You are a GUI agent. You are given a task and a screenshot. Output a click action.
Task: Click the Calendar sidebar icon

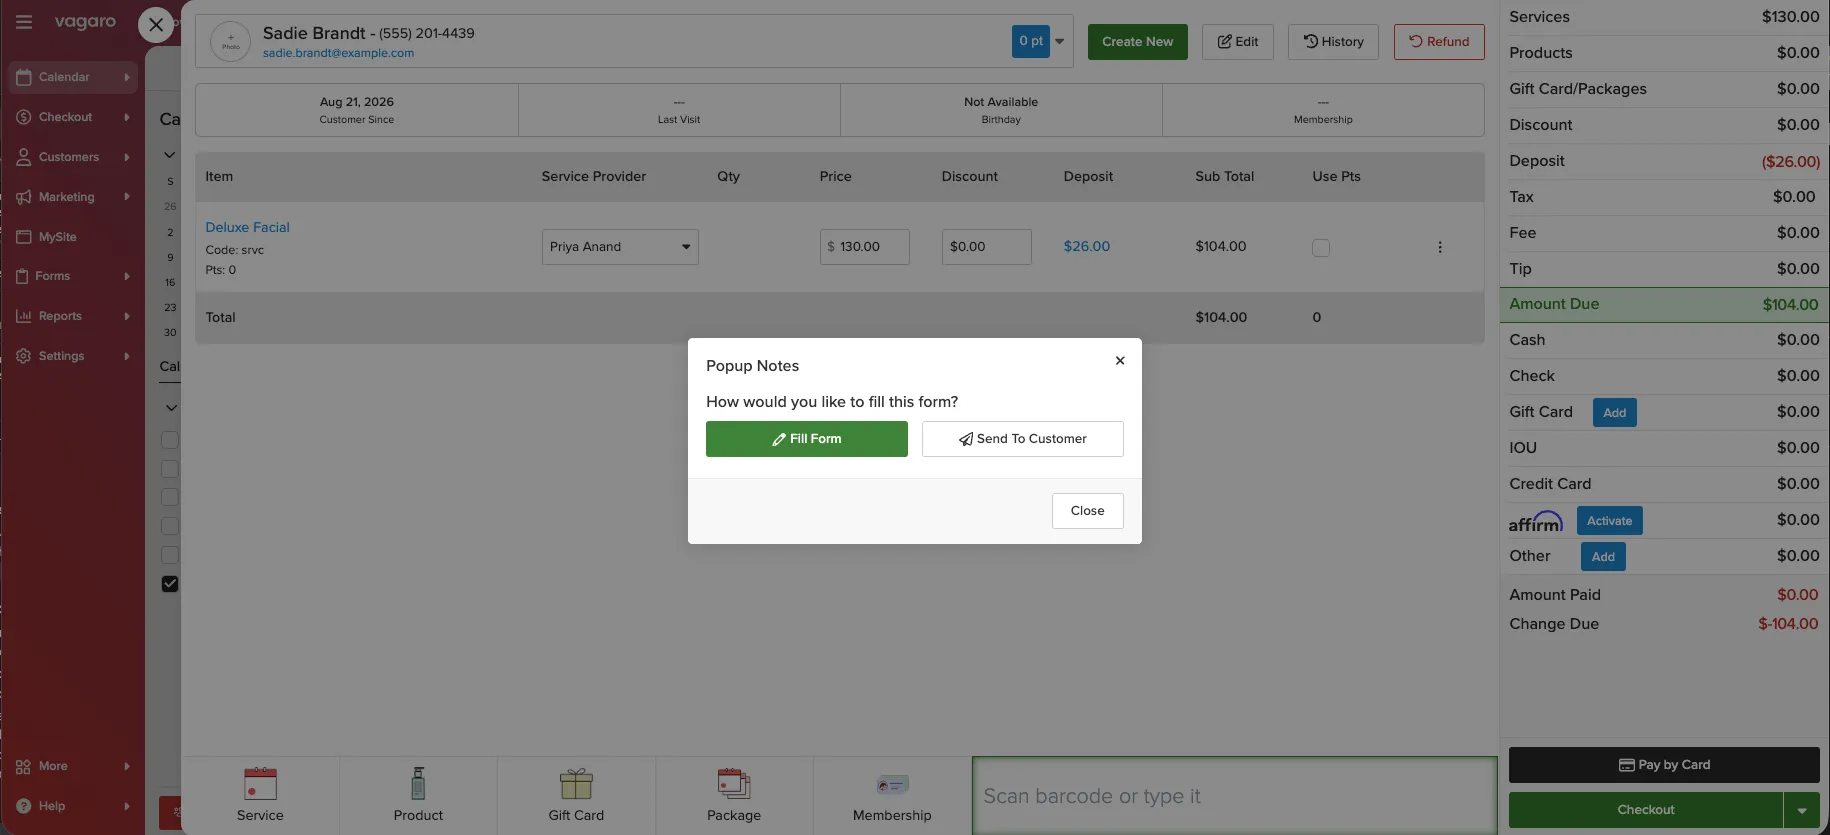pyautogui.click(x=24, y=77)
